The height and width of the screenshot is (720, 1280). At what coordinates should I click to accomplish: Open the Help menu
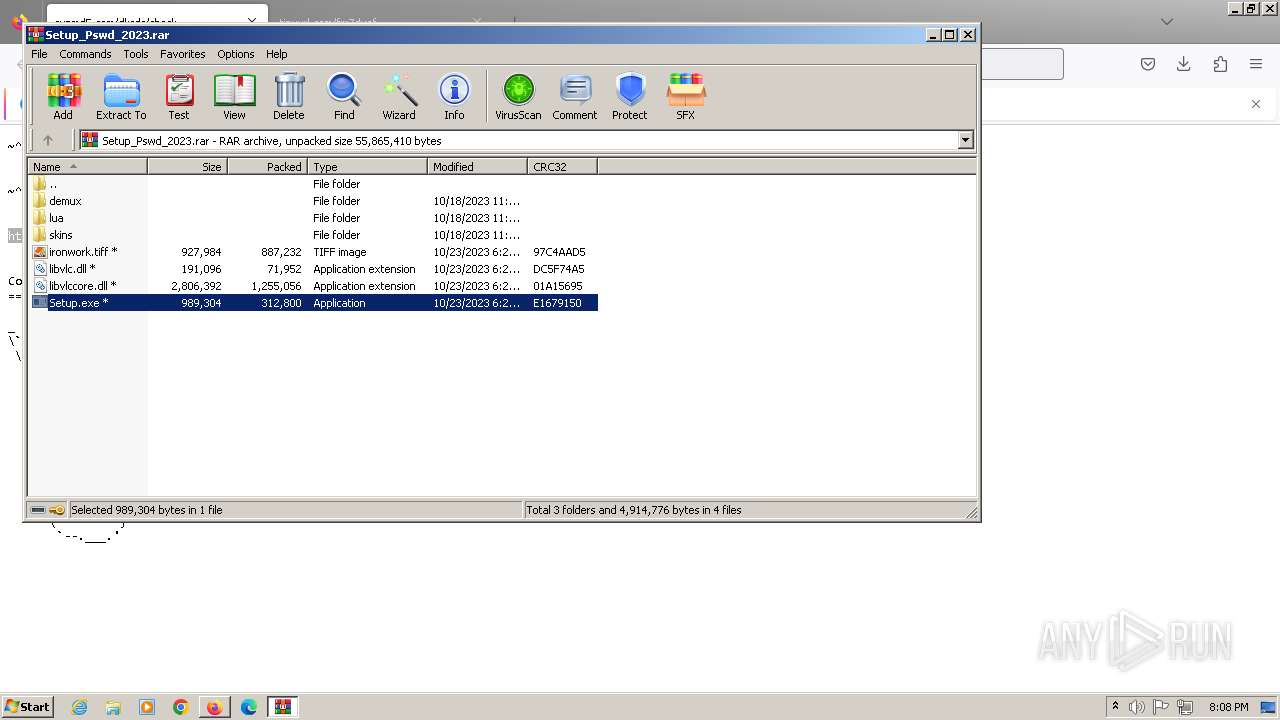point(277,54)
